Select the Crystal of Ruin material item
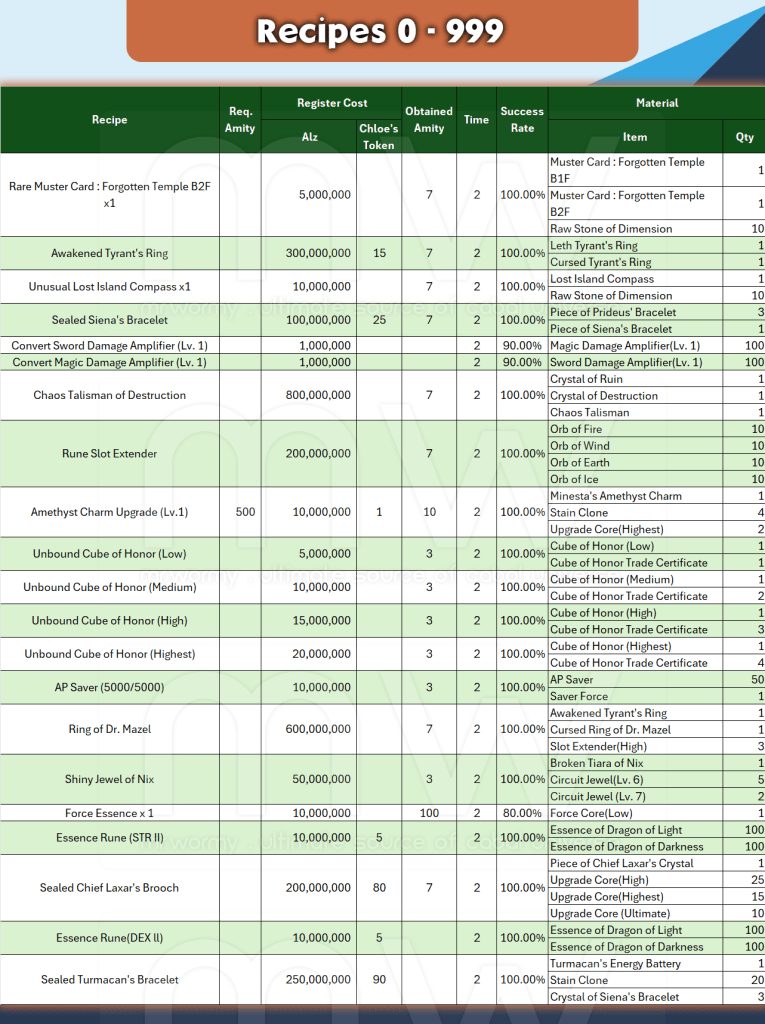Viewport: 765px width, 1024px height. click(587, 379)
